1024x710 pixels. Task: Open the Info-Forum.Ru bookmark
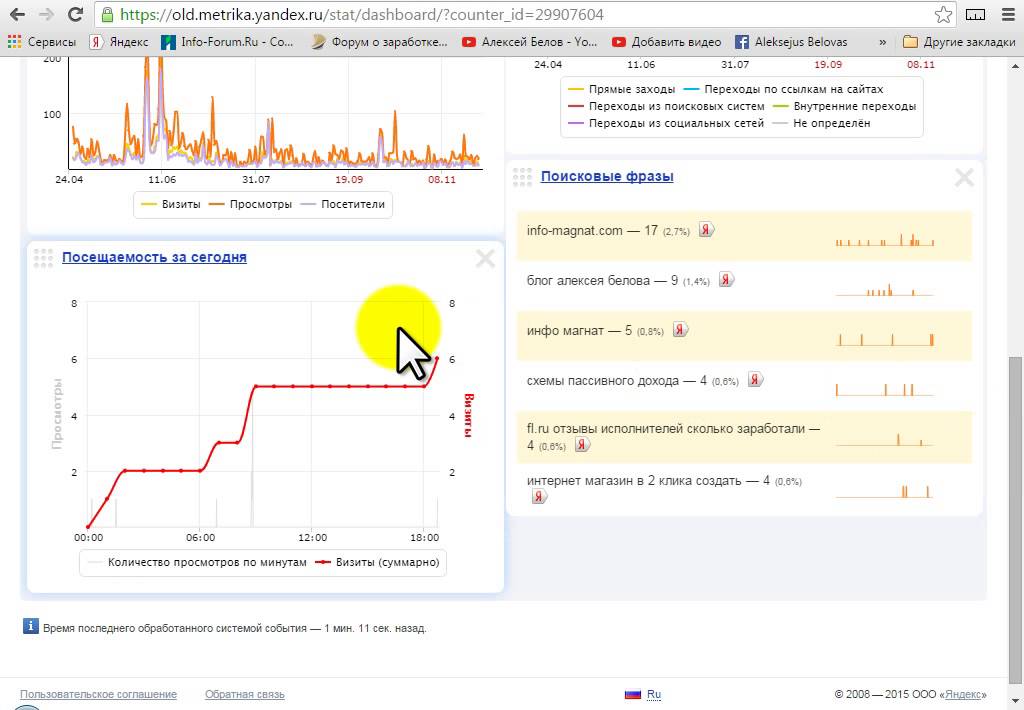(x=228, y=42)
